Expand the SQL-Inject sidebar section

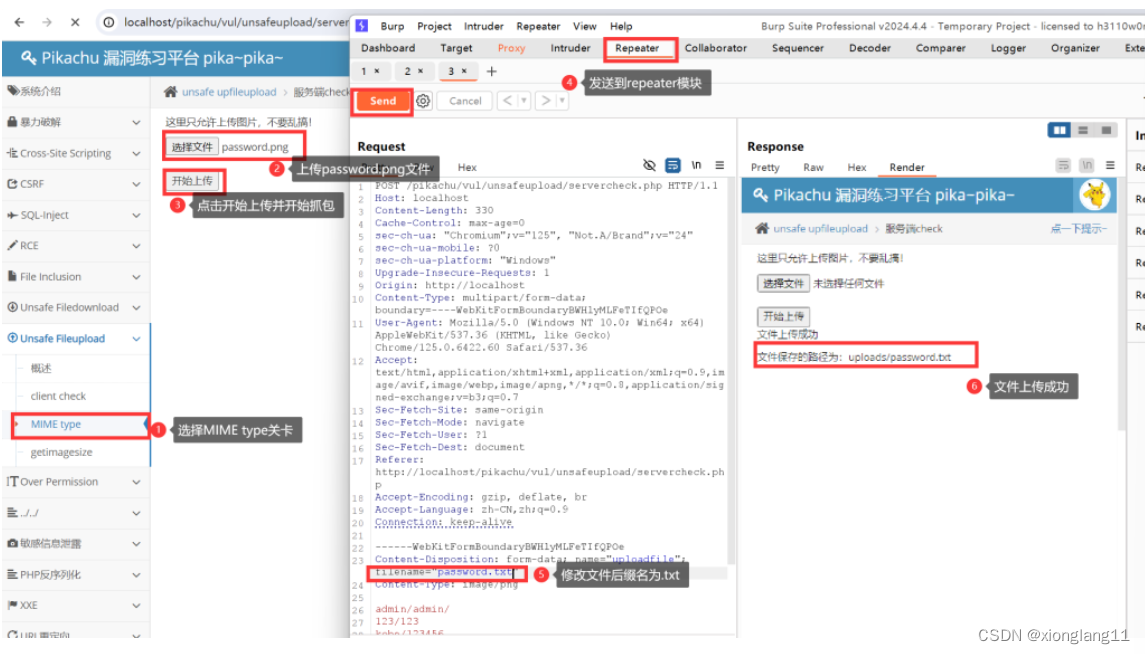pyautogui.click(x=76, y=215)
